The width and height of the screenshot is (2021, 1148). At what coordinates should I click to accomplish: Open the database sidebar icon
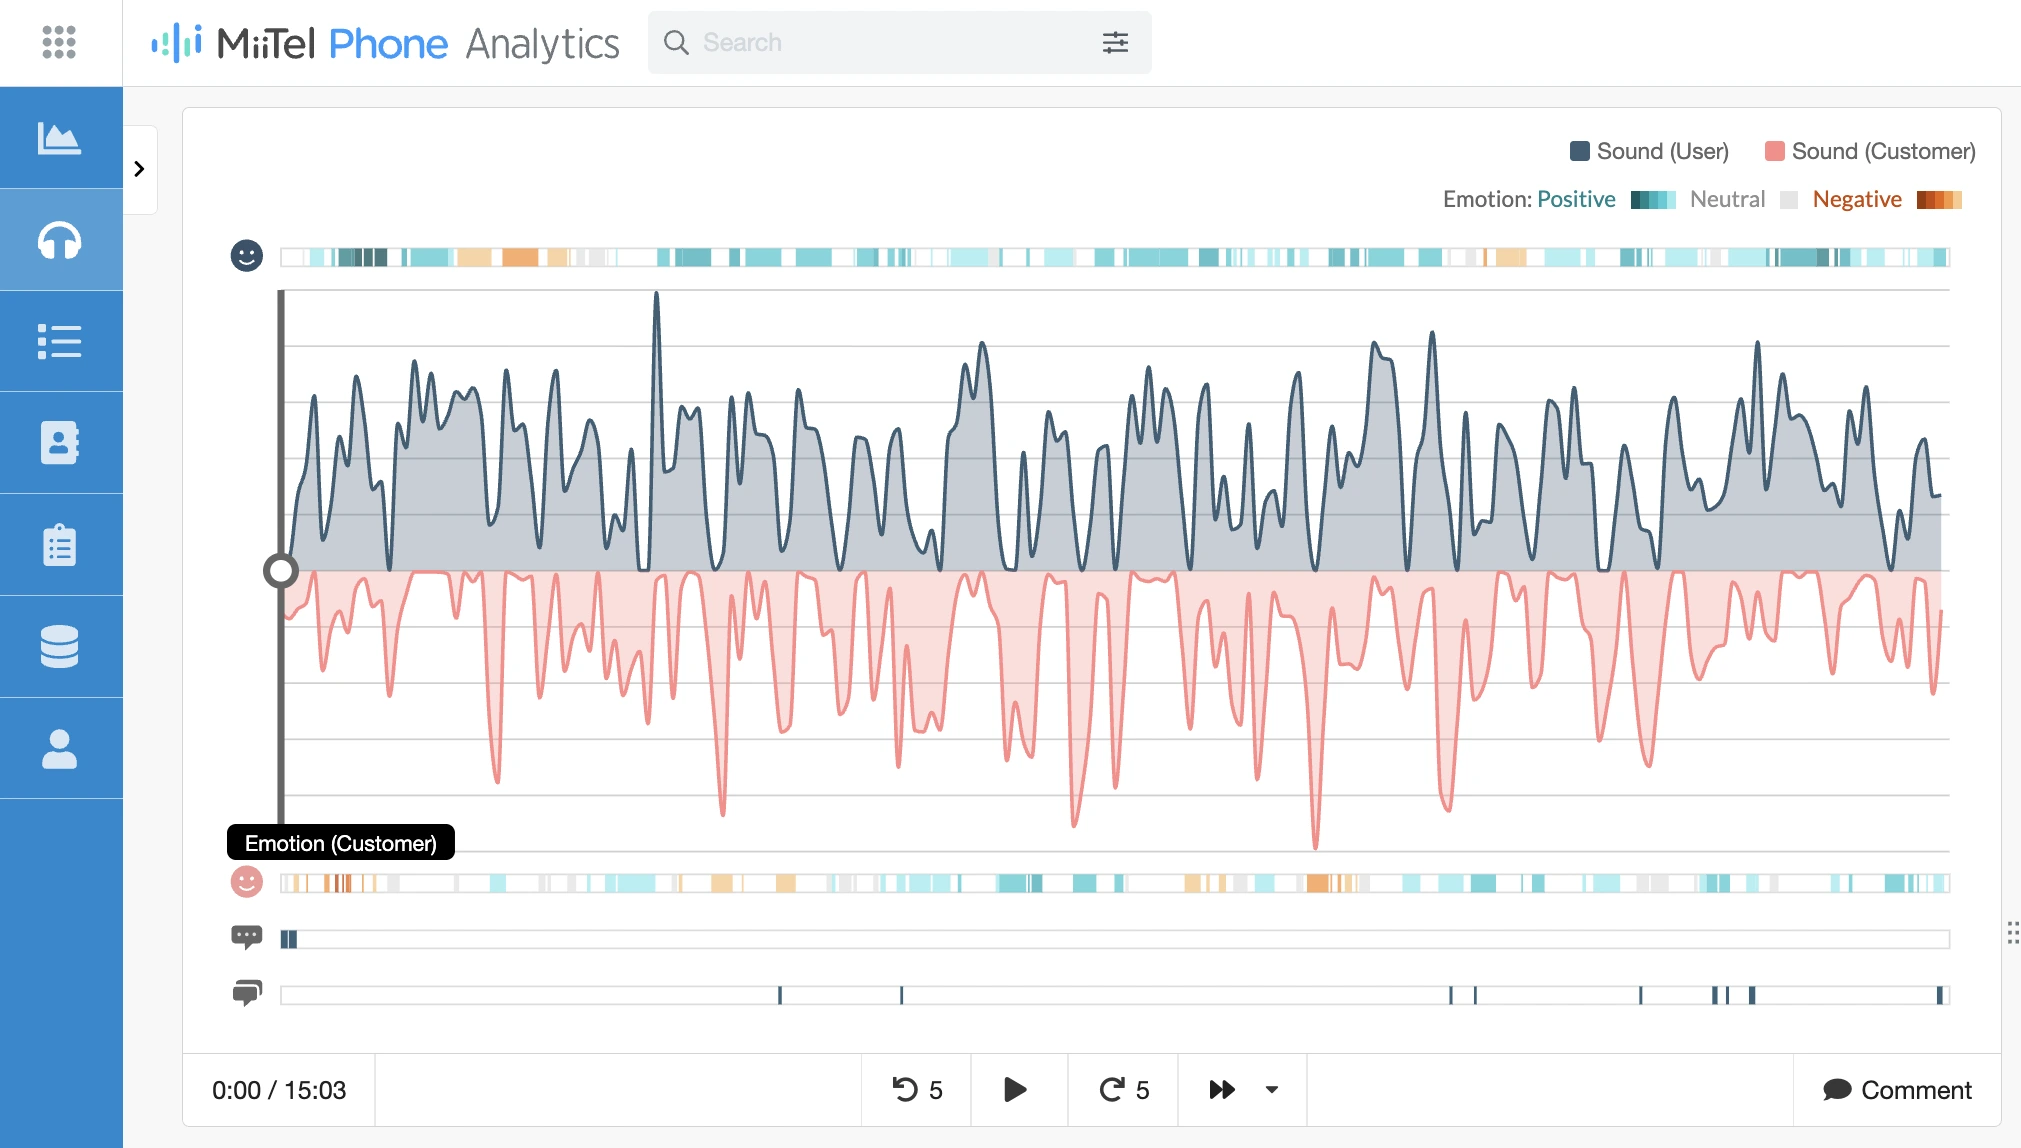pyautogui.click(x=59, y=646)
